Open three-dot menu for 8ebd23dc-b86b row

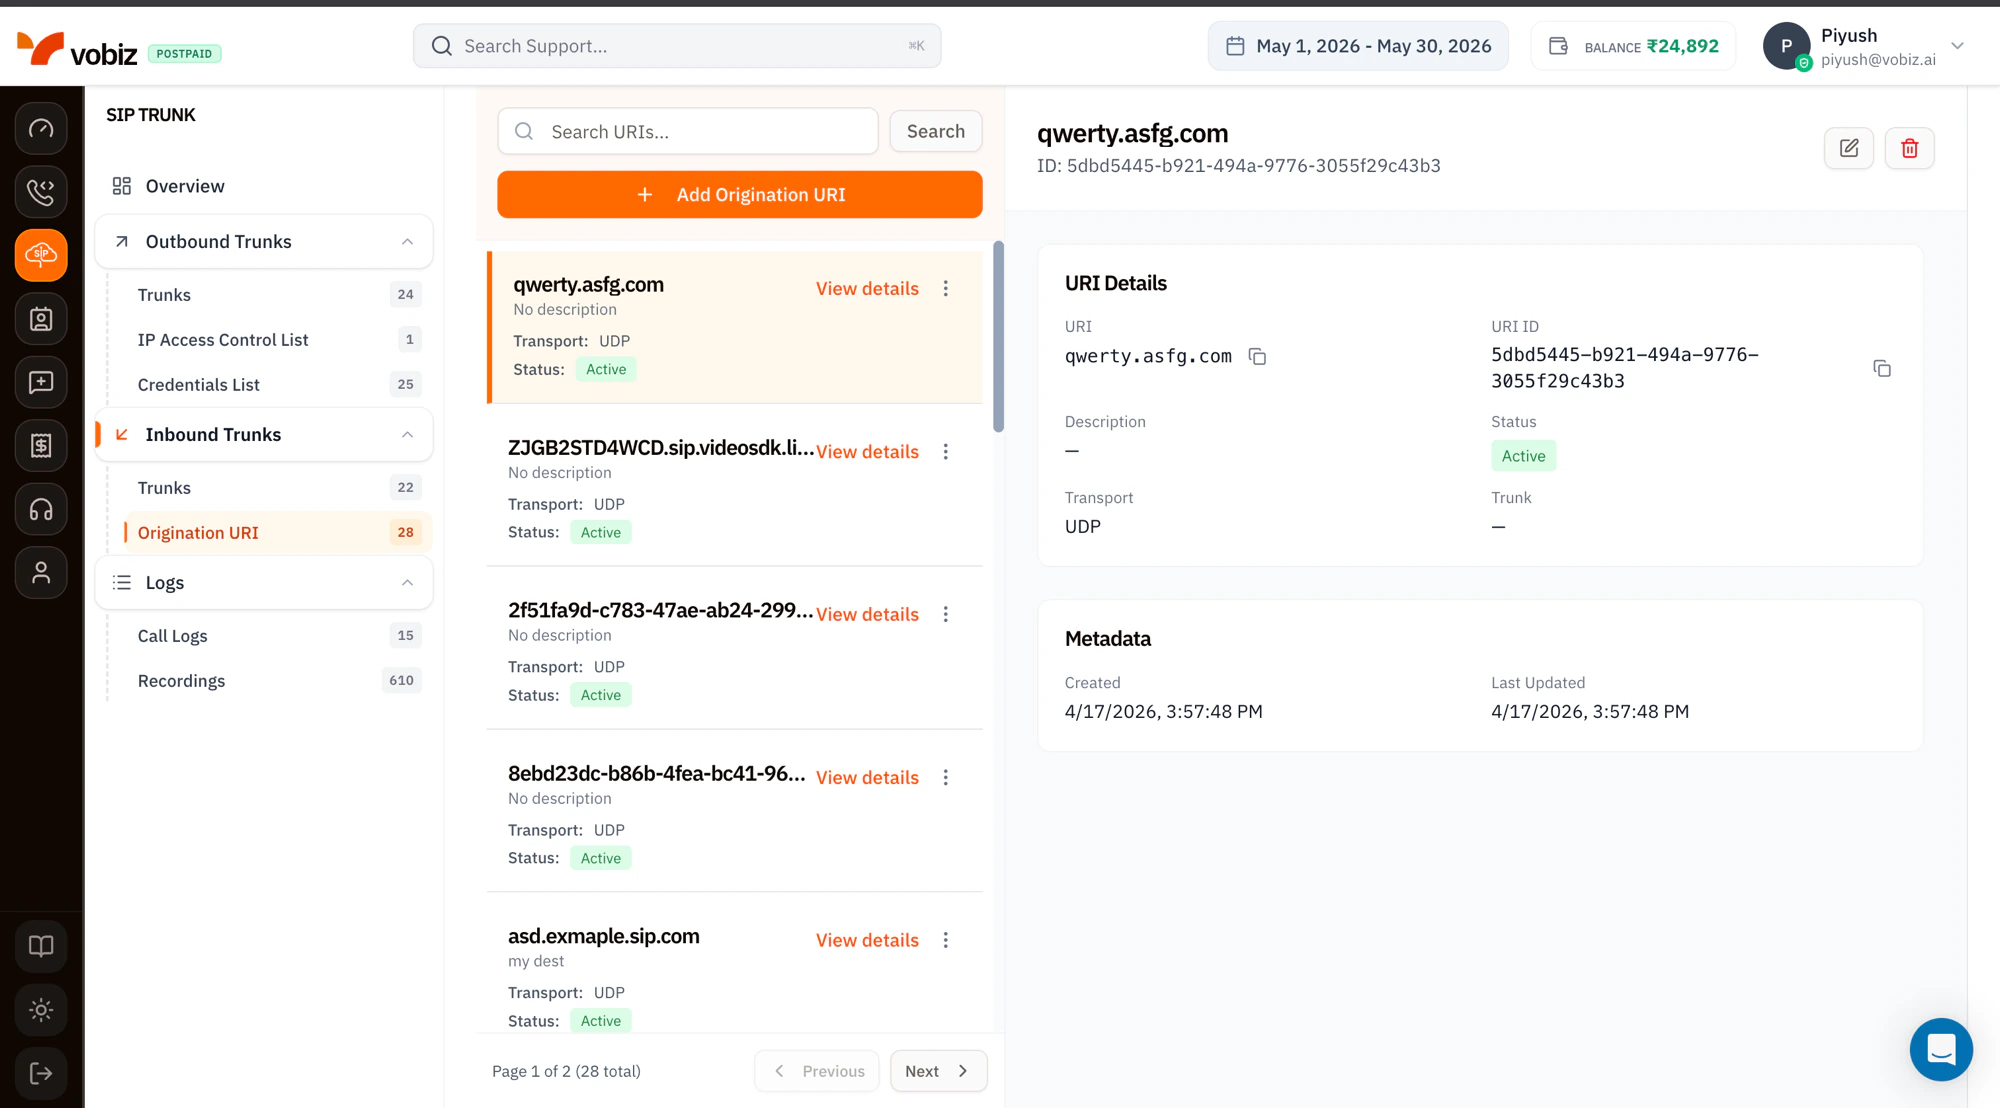946,777
